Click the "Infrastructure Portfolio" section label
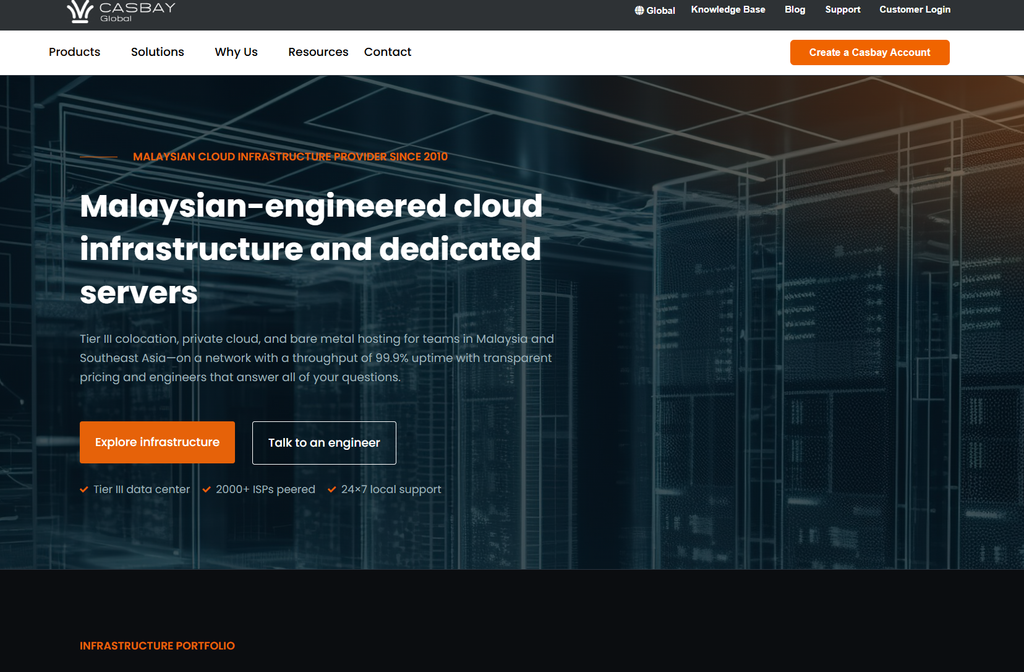 157,646
